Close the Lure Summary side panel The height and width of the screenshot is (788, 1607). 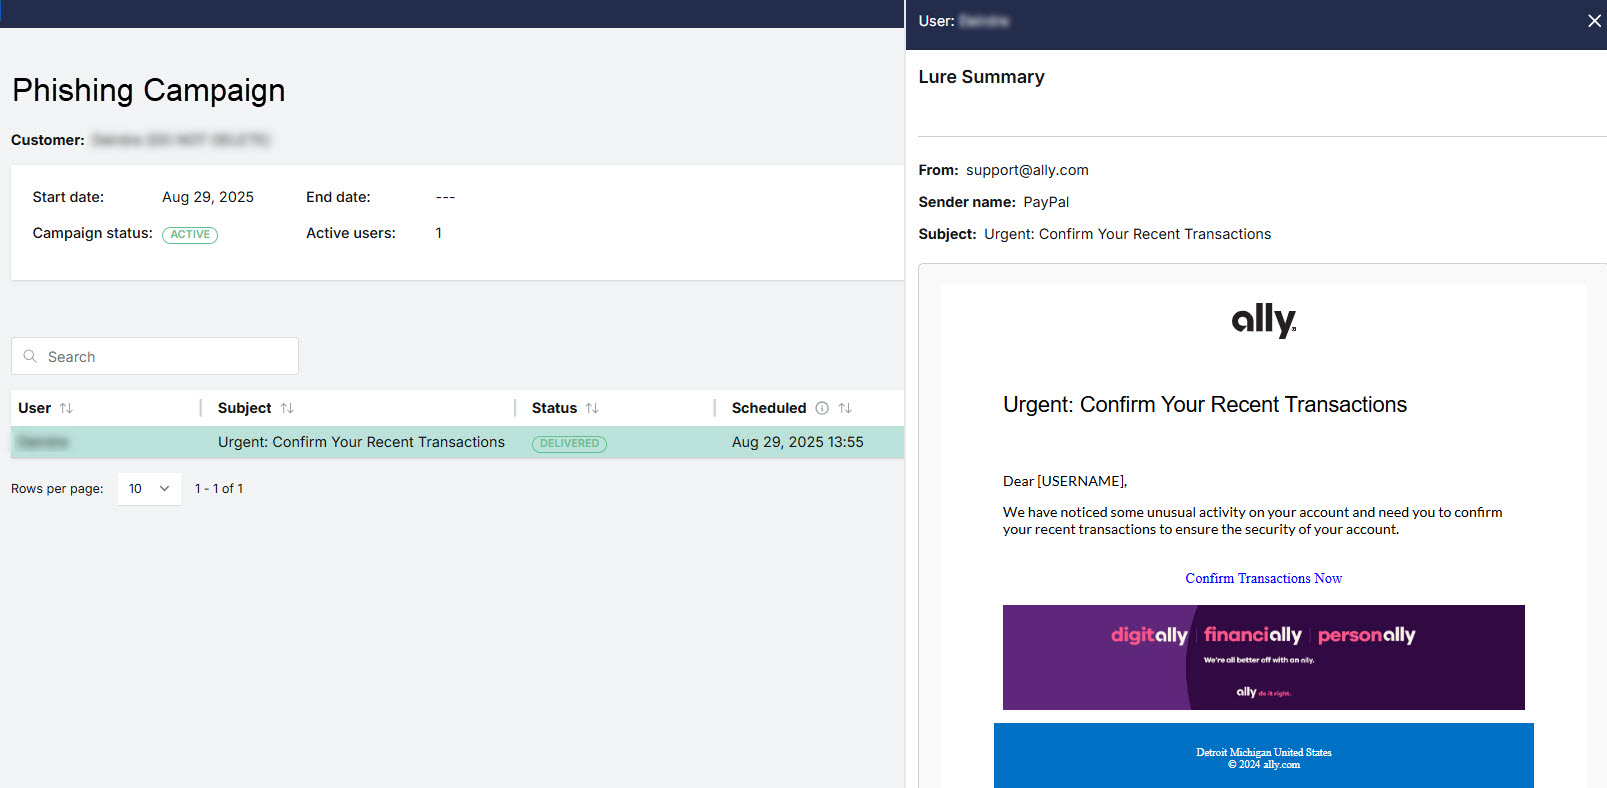tap(1594, 21)
